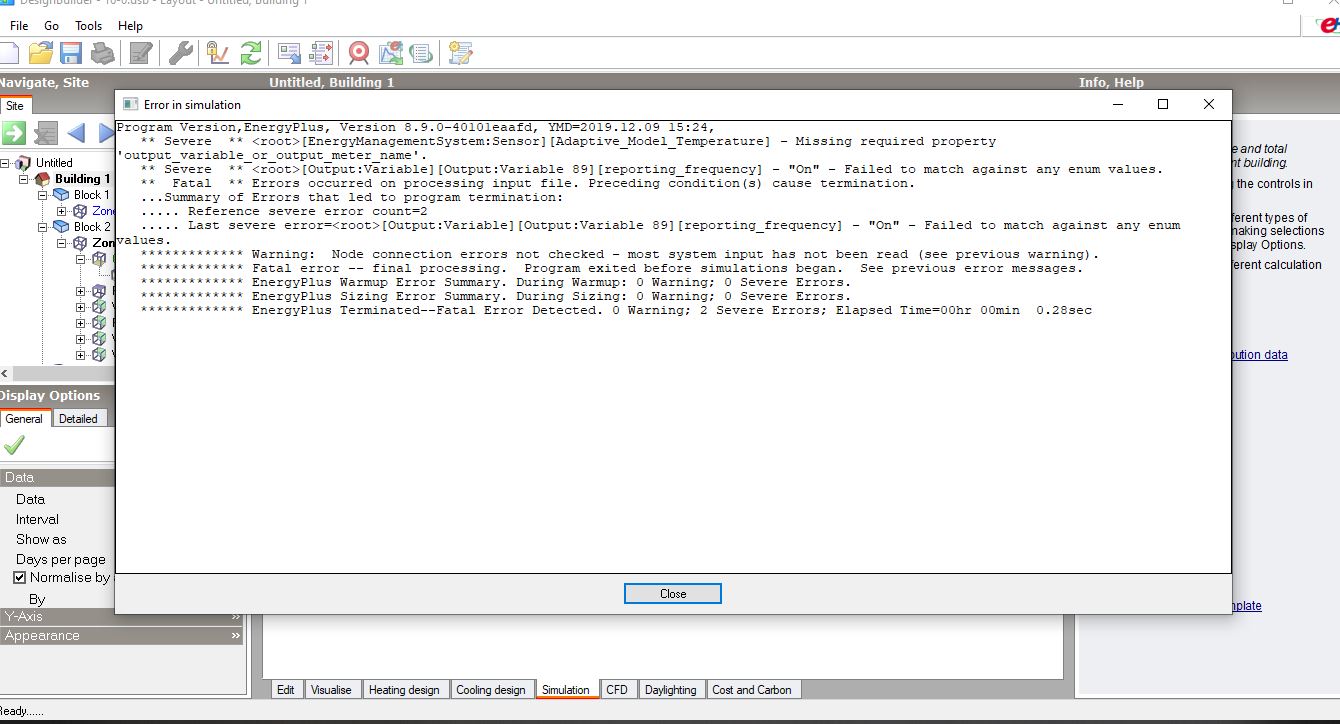Close the Error in simulation dialog
Image resolution: width=1340 pixels, height=724 pixels.
(x=673, y=594)
